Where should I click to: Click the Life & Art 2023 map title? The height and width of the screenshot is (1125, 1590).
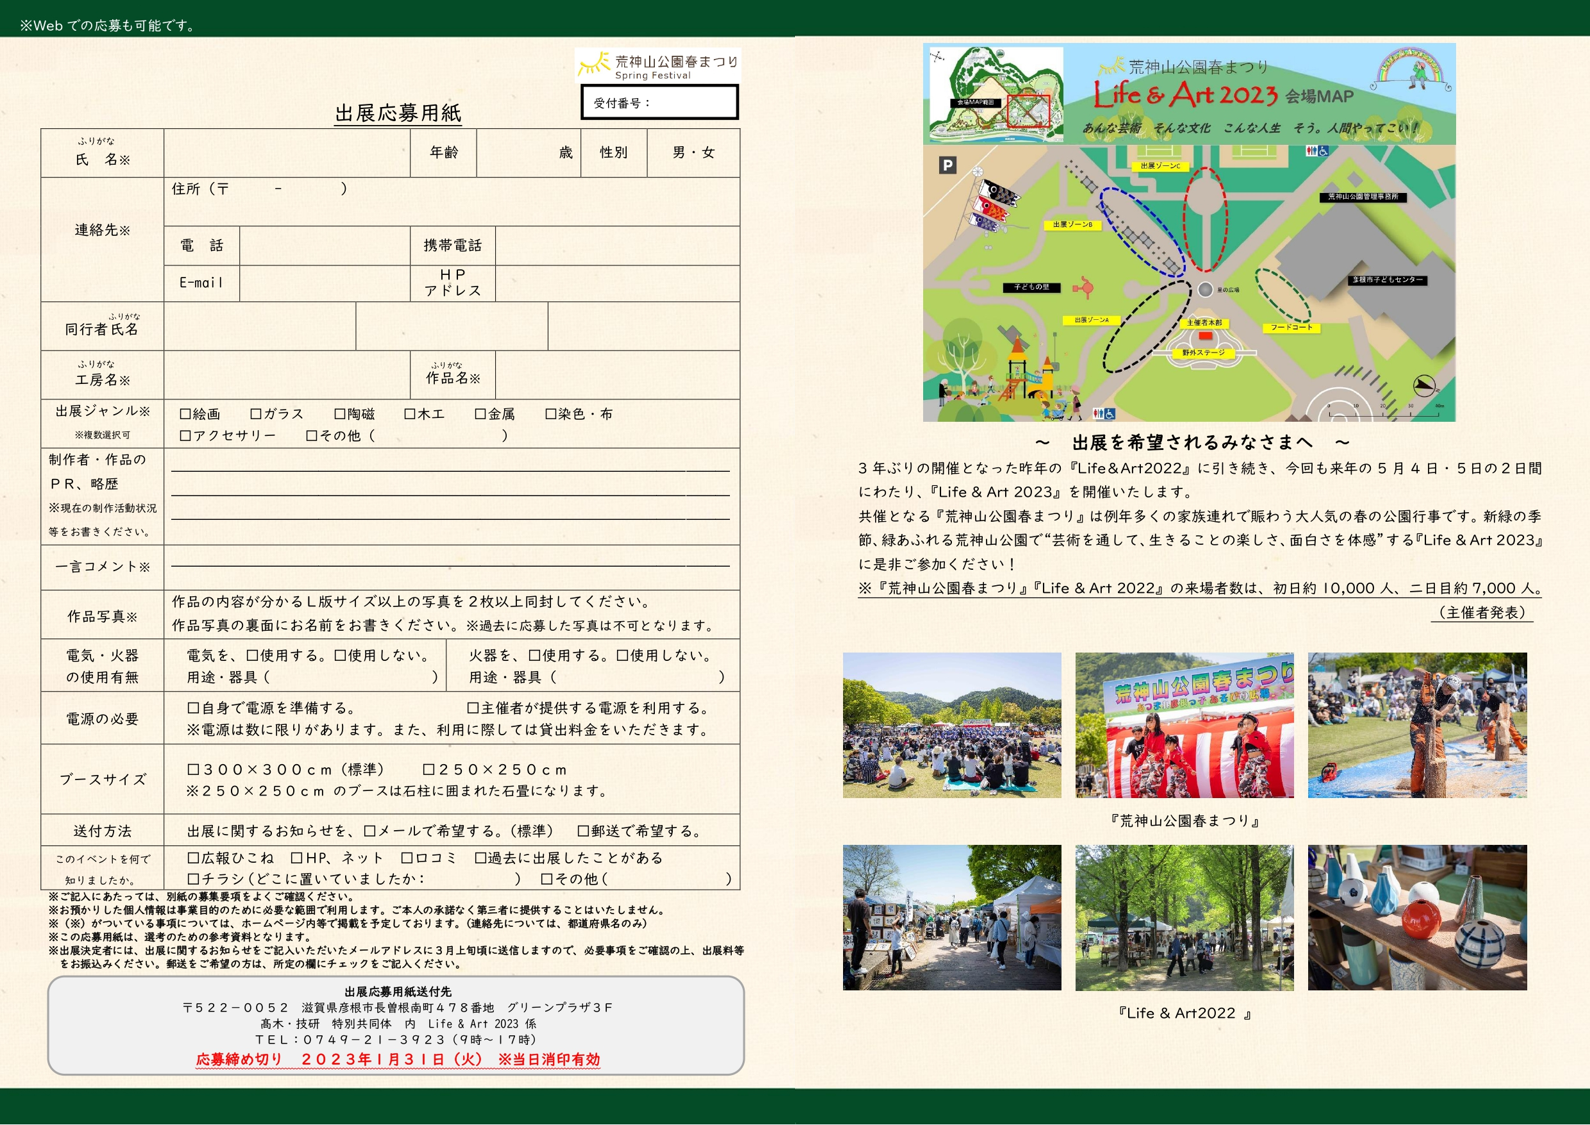coord(1185,95)
